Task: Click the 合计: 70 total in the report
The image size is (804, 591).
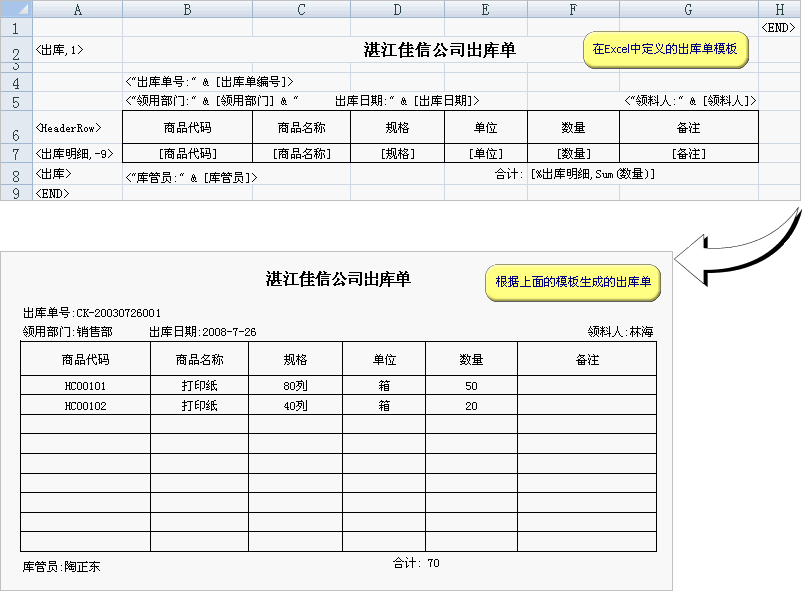Action: (x=416, y=563)
